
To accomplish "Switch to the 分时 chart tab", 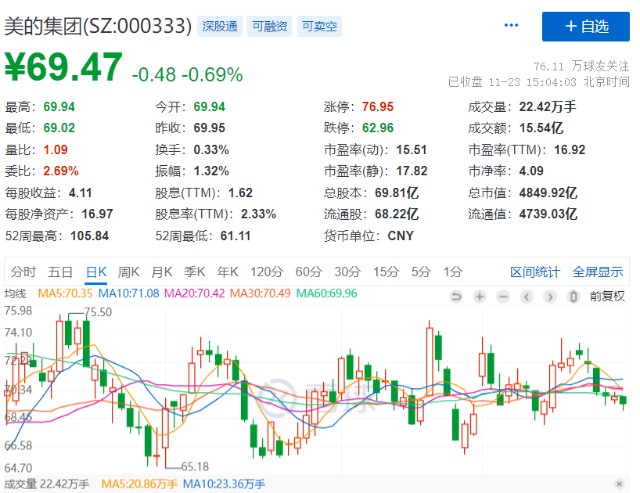I will [23, 272].
